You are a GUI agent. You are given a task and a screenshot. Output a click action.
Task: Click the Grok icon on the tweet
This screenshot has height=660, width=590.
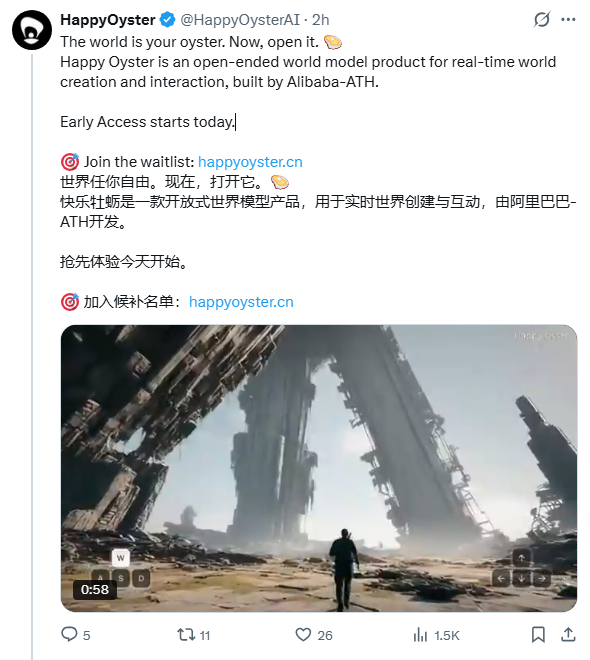542,19
